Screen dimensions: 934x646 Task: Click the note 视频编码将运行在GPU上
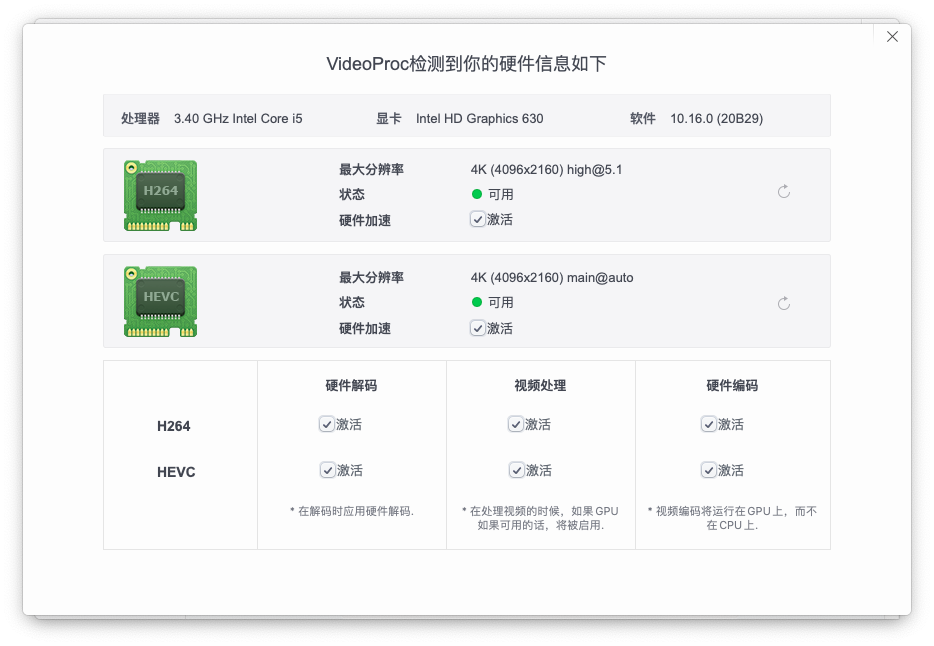coord(732,518)
